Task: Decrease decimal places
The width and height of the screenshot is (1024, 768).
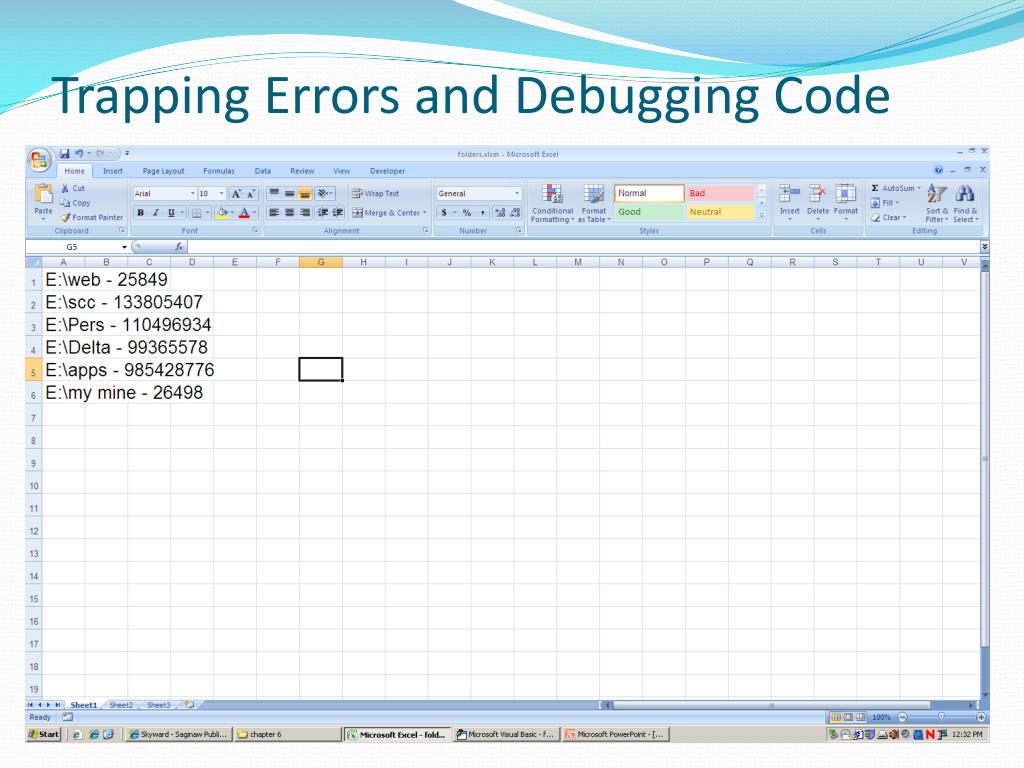Action: pyautogui.click(x=515, y=213)
